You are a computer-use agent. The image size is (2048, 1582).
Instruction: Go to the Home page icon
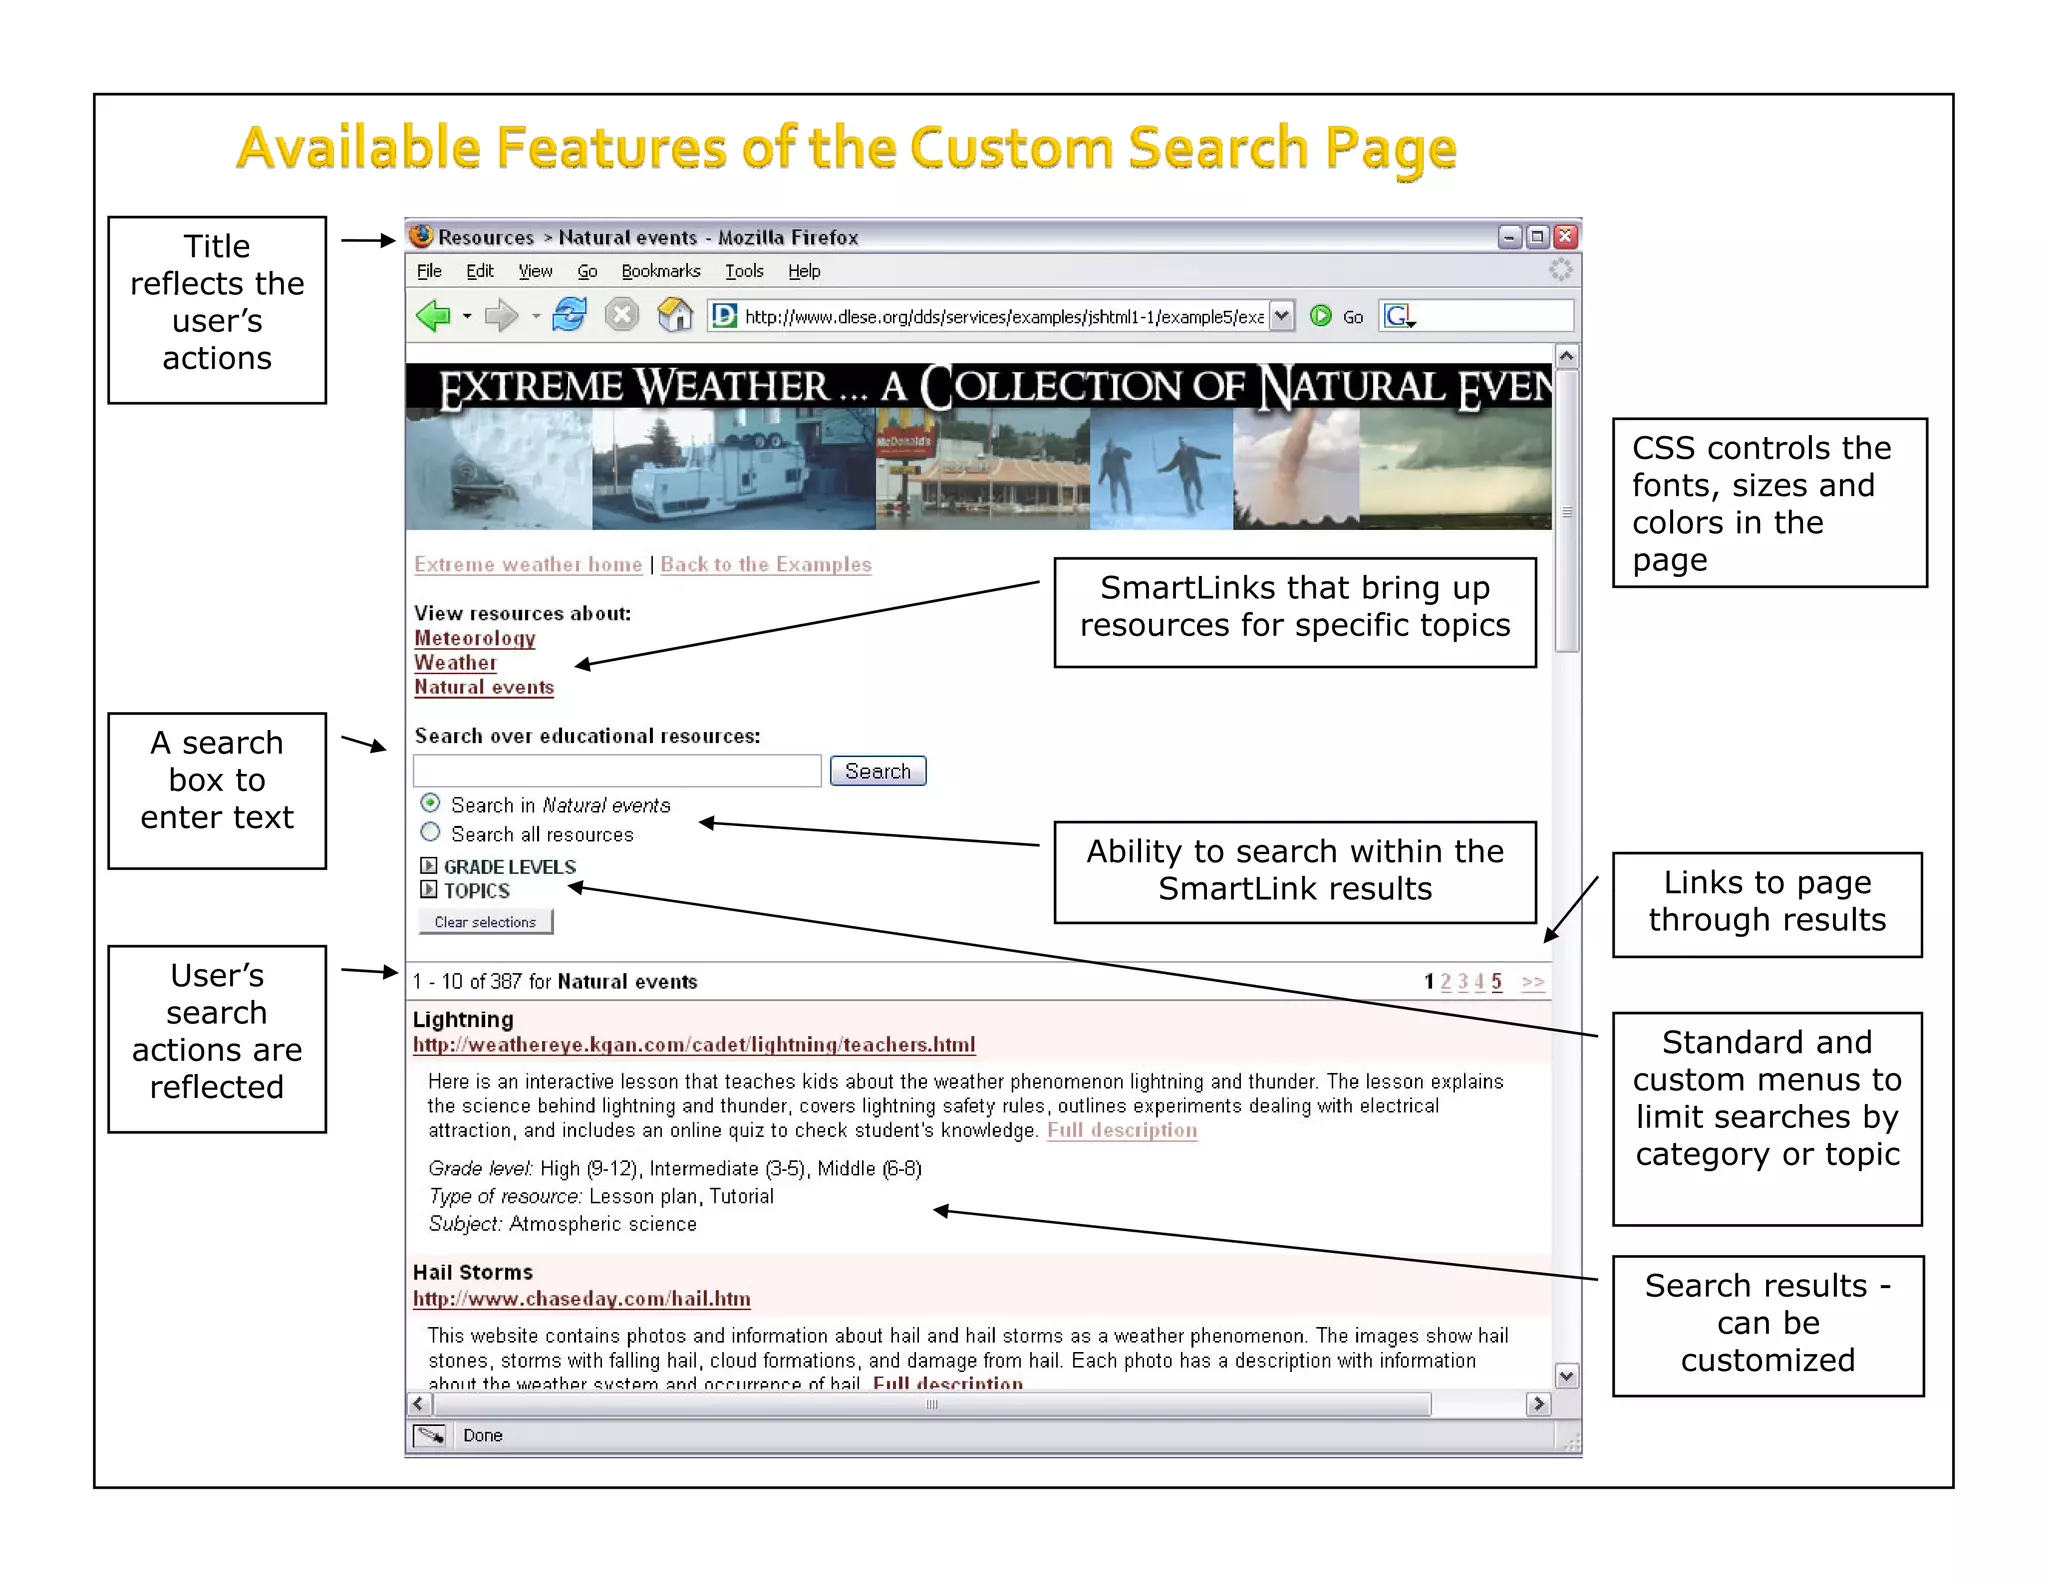point(675,315)
